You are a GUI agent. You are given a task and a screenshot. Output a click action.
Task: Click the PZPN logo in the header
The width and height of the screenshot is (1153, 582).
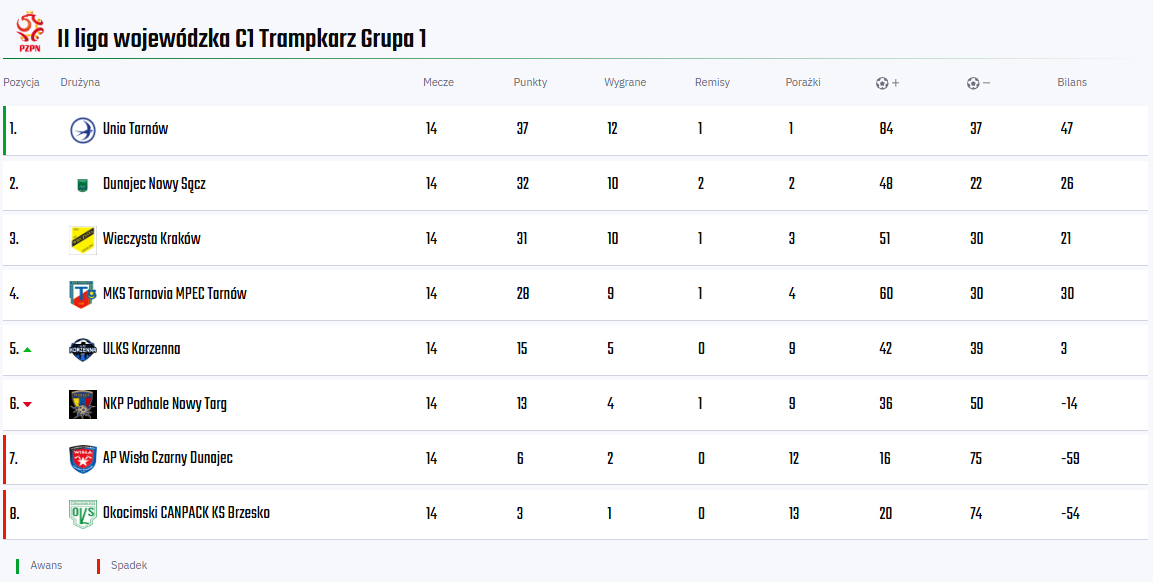click(31, 32)
